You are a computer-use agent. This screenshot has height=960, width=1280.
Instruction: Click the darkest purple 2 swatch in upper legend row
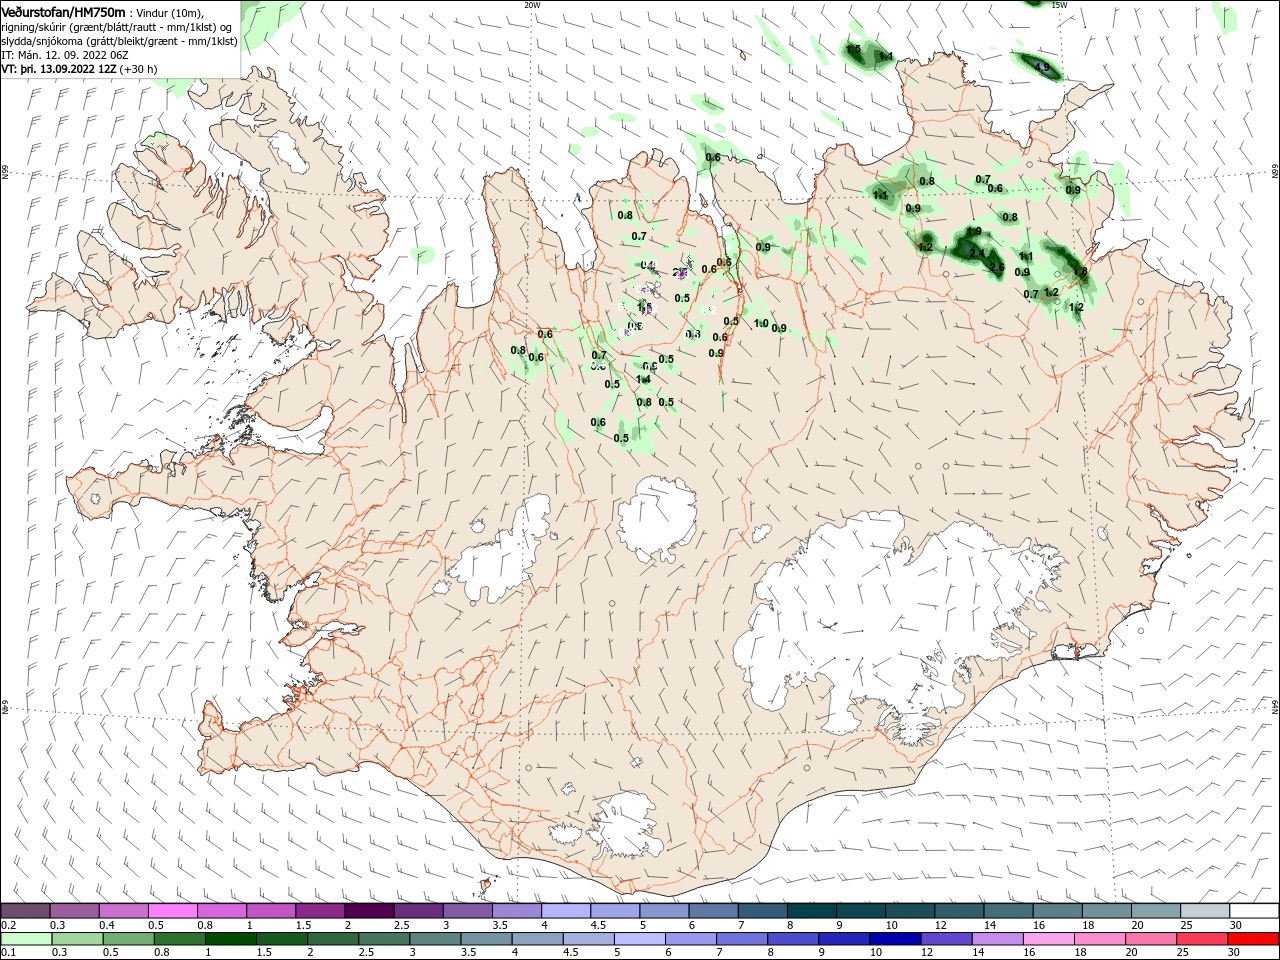pyautogui.click(x=369, y=911)
